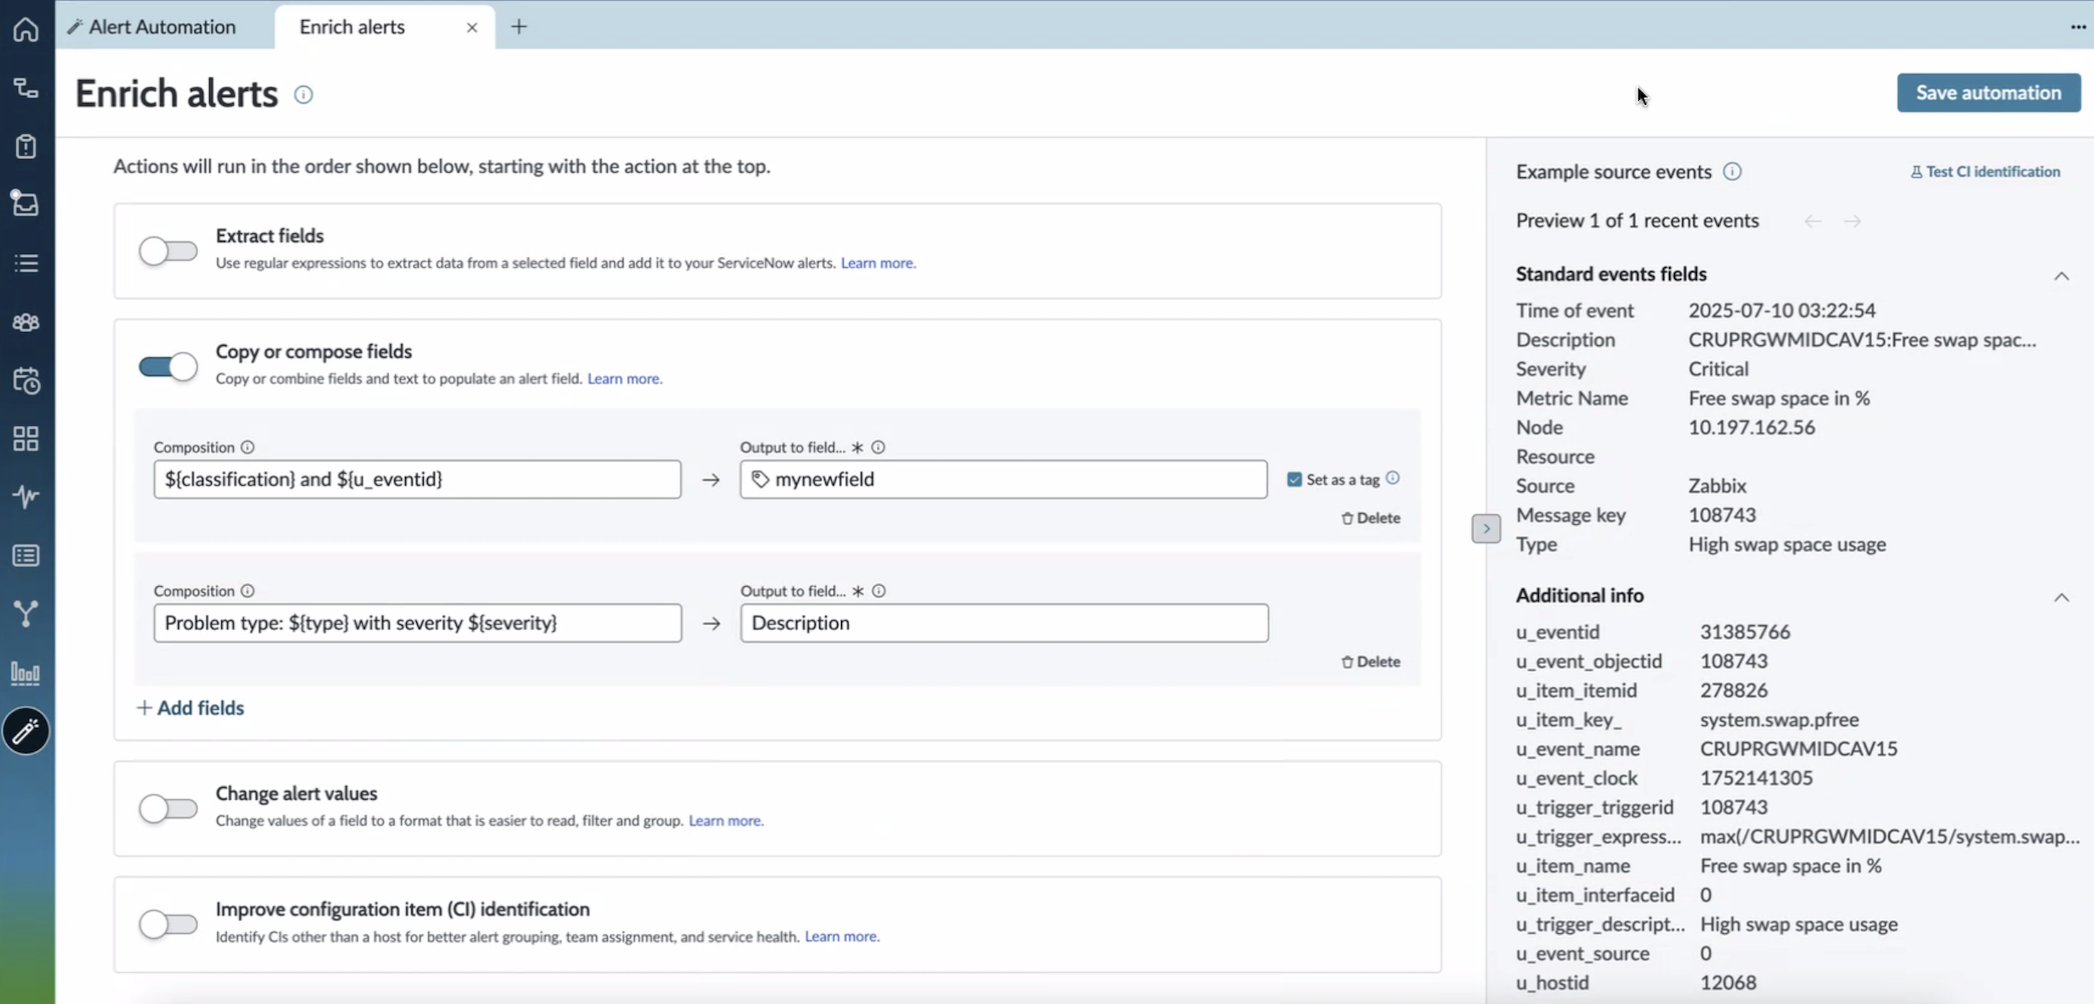Screen dimensions: 2094x1004
Task: Open the calendar clock sidebar icon
Action: click(26, 381)
